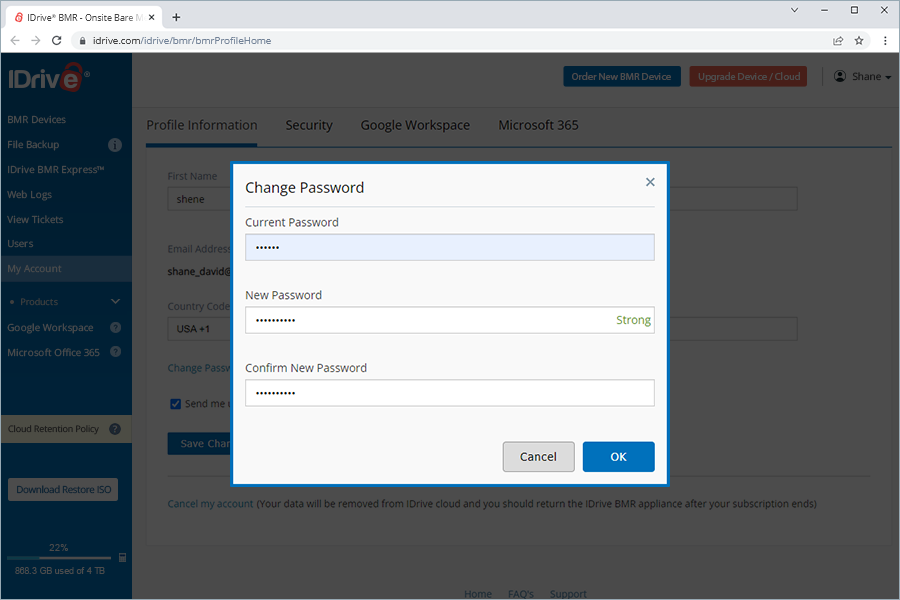Toggle the Send me updates checkbox
The image size is (900, 600).
tap(176, 404)
